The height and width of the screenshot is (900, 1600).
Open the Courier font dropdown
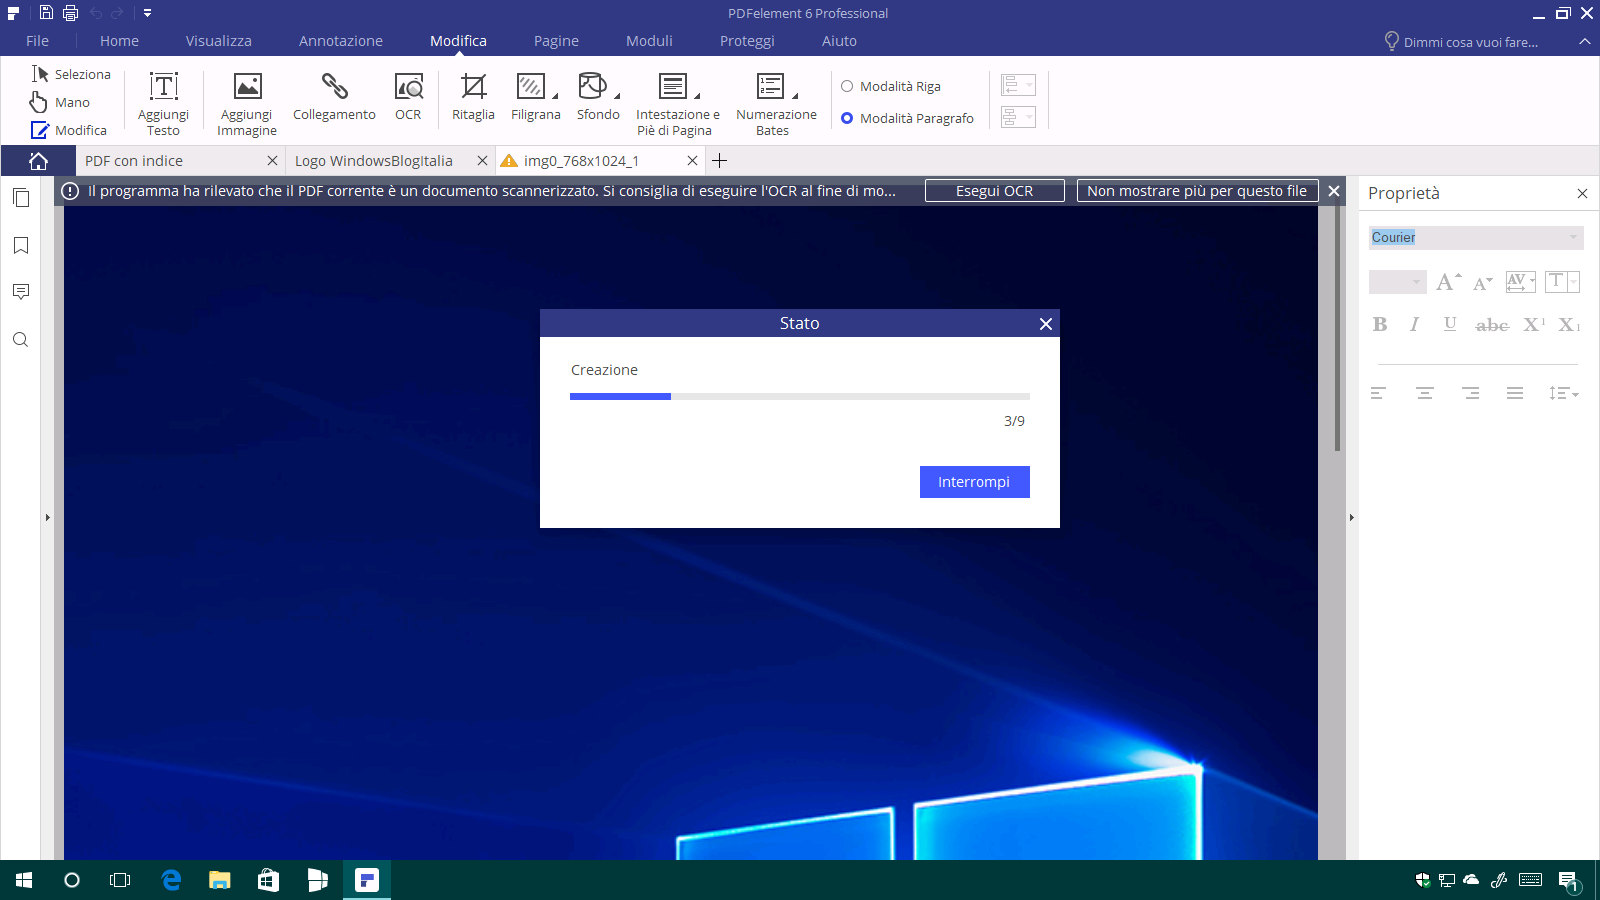[x=1476, y=237]
